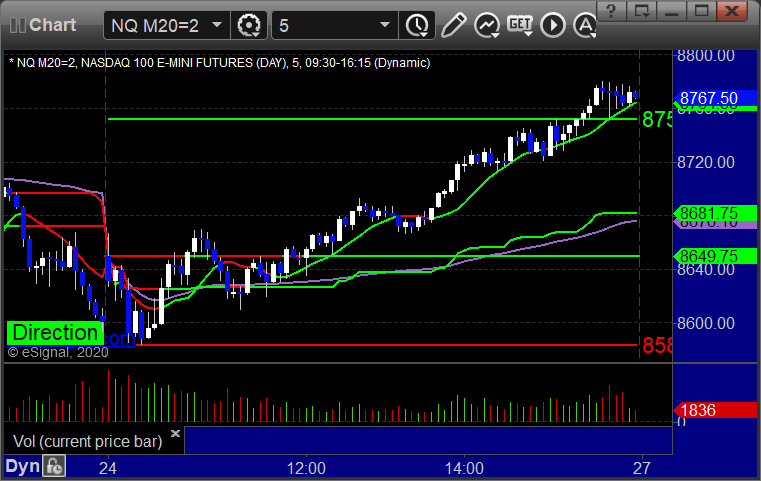Select the Vol (current price bar) label
The image size is (761, 481).
[87, 441]
